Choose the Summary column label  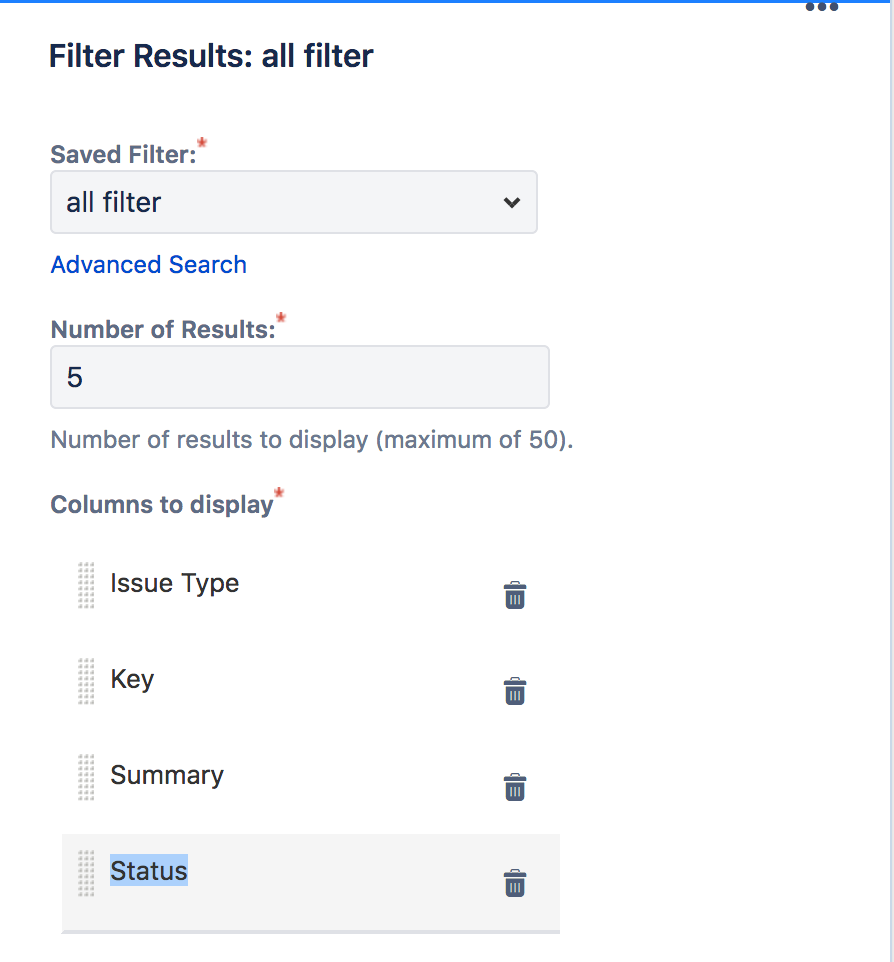[167, 775]
